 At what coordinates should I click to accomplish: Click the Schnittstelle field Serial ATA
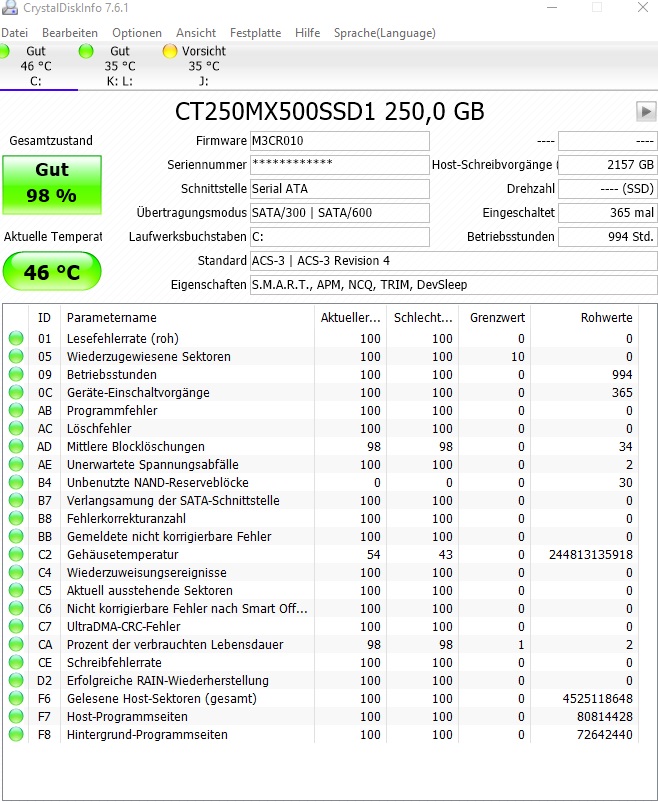(x=340, y=189)
